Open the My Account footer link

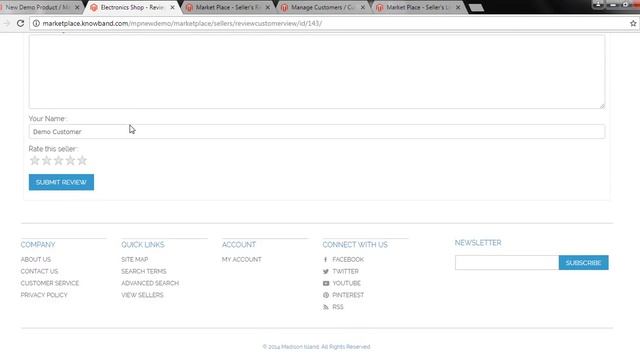[x=242, y=260]
